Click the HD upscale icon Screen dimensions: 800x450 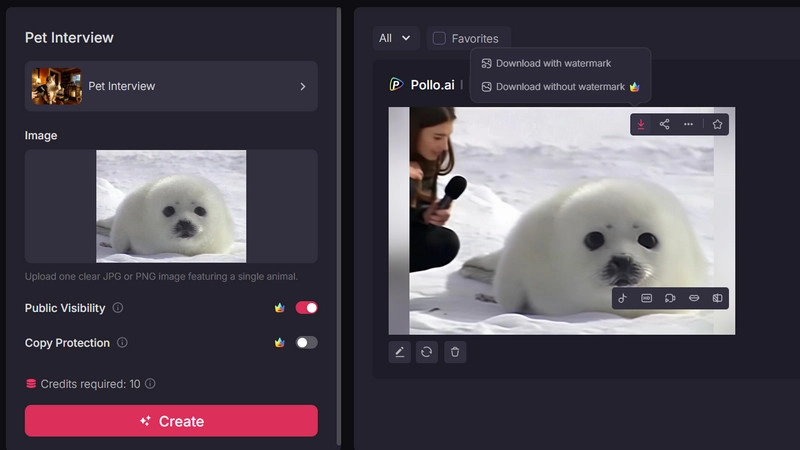coord(646,298)
